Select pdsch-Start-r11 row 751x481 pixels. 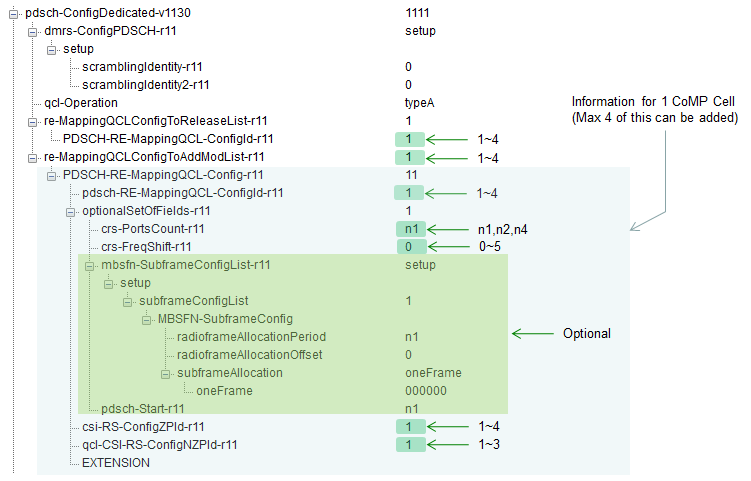[x=143, y=409]
